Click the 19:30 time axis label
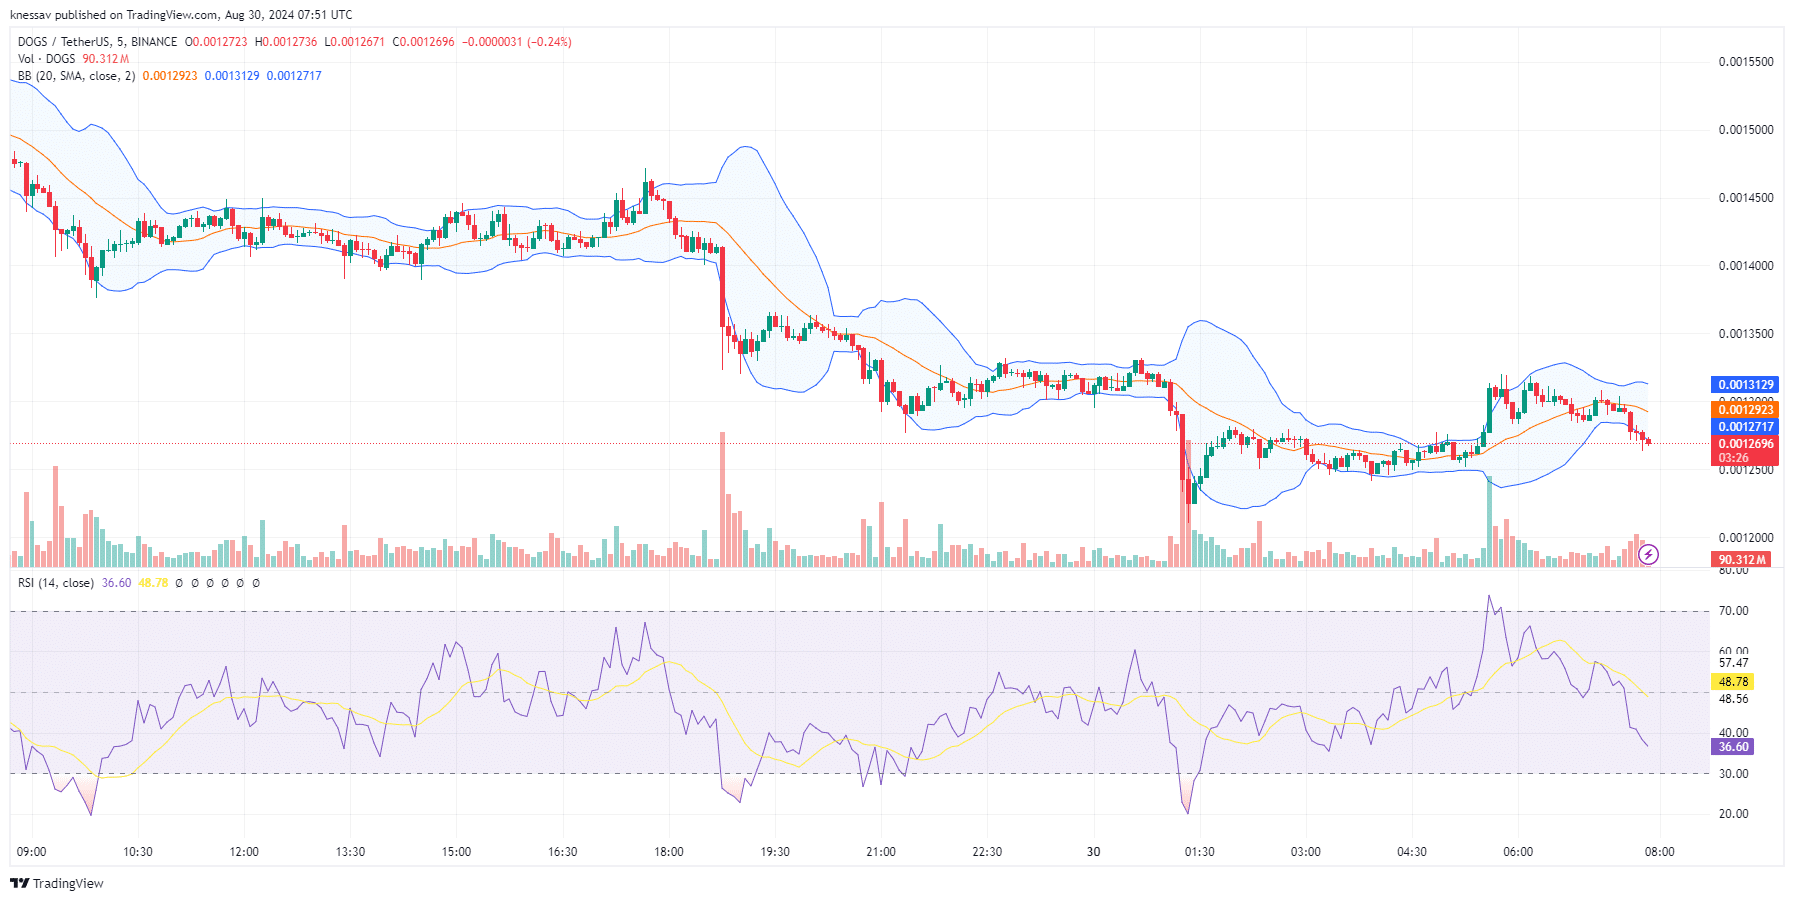 tap(775, 852)
